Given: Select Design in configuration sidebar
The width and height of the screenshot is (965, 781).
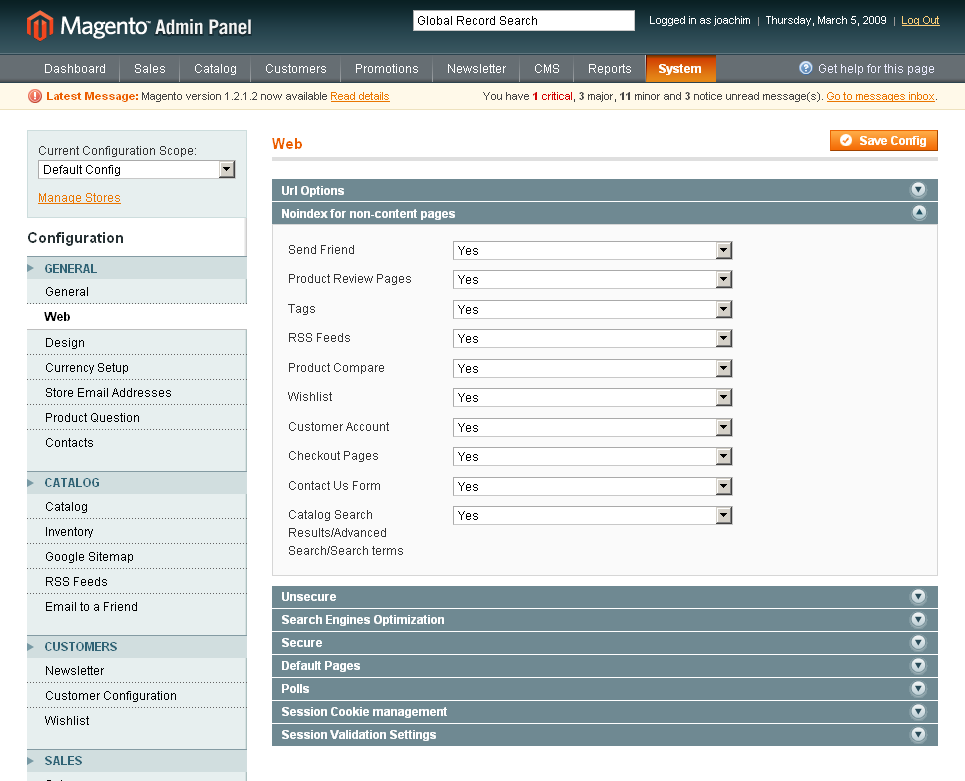Looking at the screenshot, I should [x=137, y=342].
